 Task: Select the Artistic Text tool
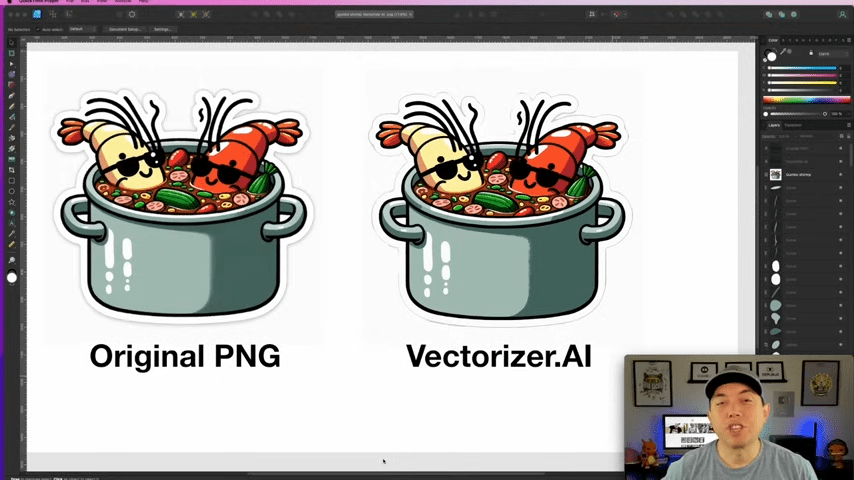[11, 223]
